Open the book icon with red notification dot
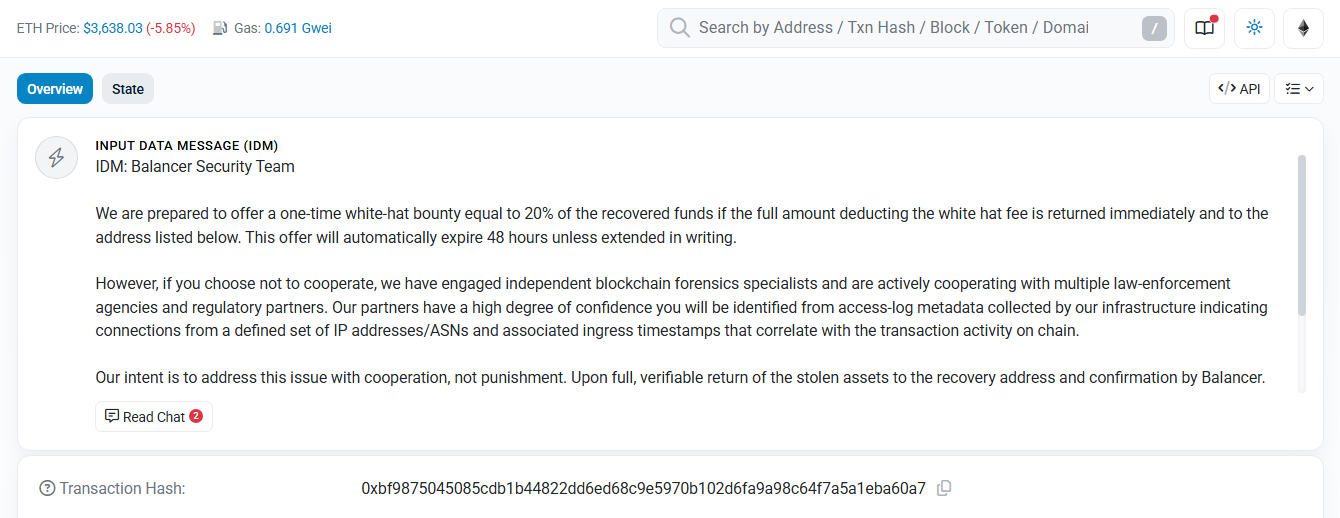Viewport: 1340px width, 518px height. tap(1204, 28)
